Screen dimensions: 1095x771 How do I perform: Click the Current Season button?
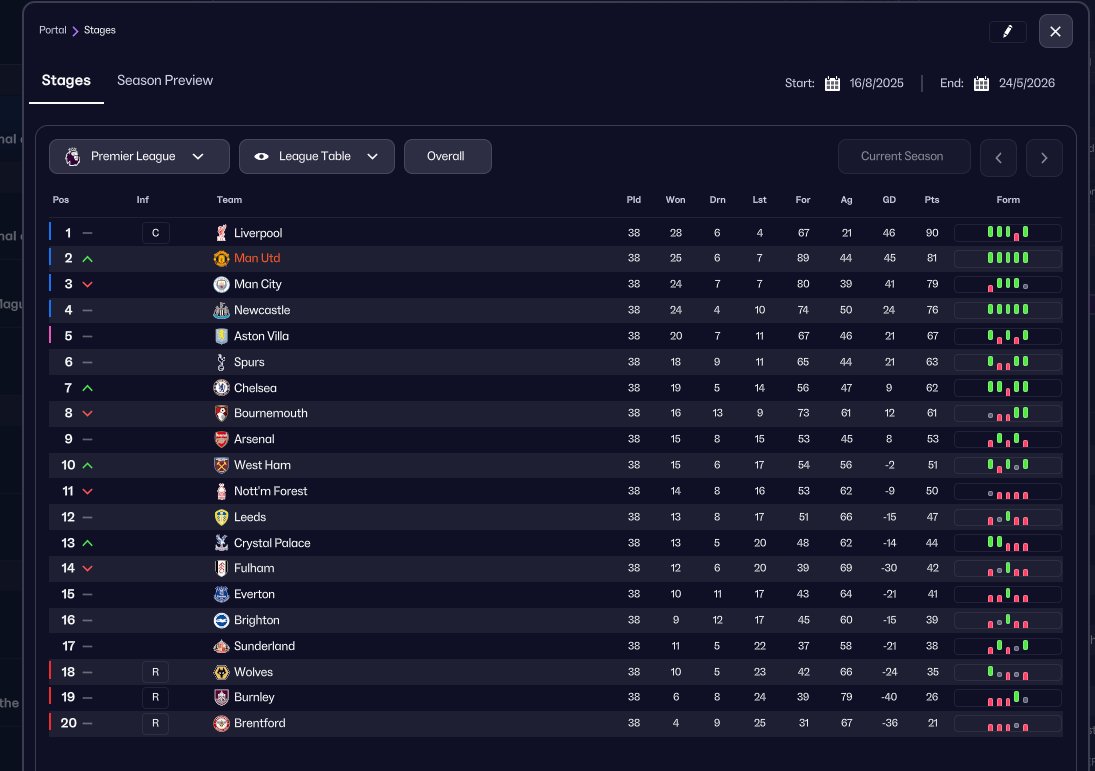point(903,157)
